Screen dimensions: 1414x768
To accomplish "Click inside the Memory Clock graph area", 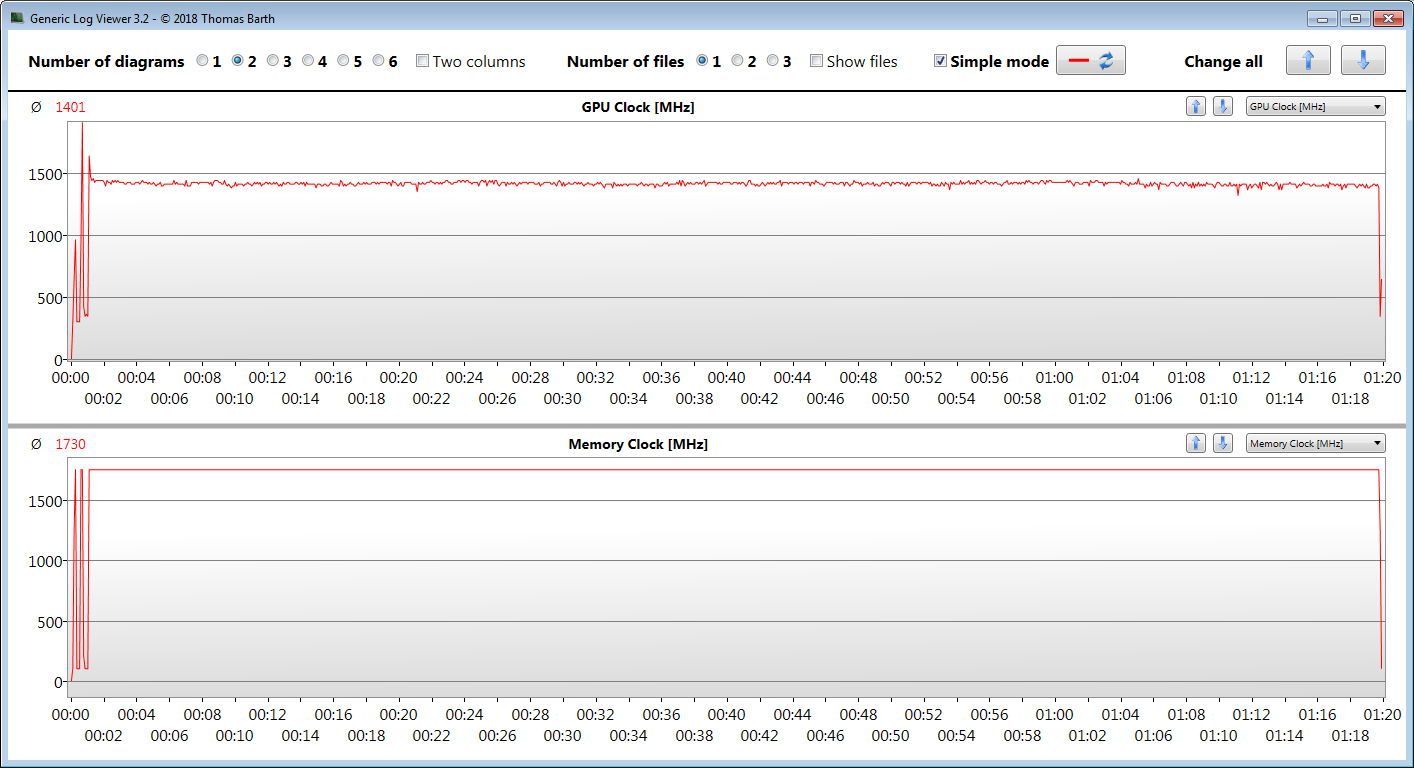I will (x=727, y=578).
